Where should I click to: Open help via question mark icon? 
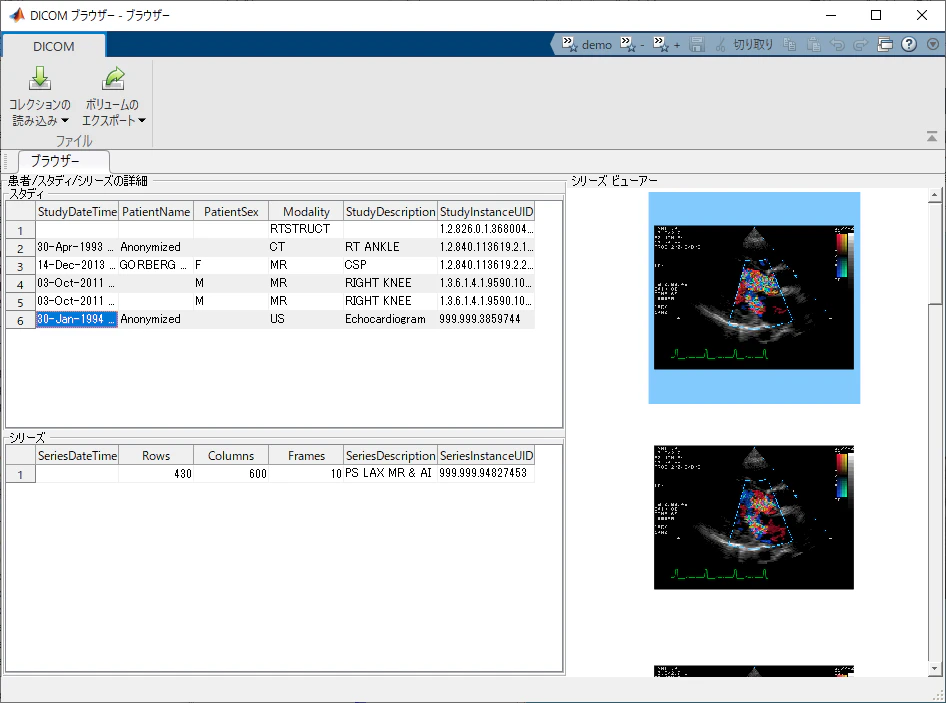click(909, 45)
